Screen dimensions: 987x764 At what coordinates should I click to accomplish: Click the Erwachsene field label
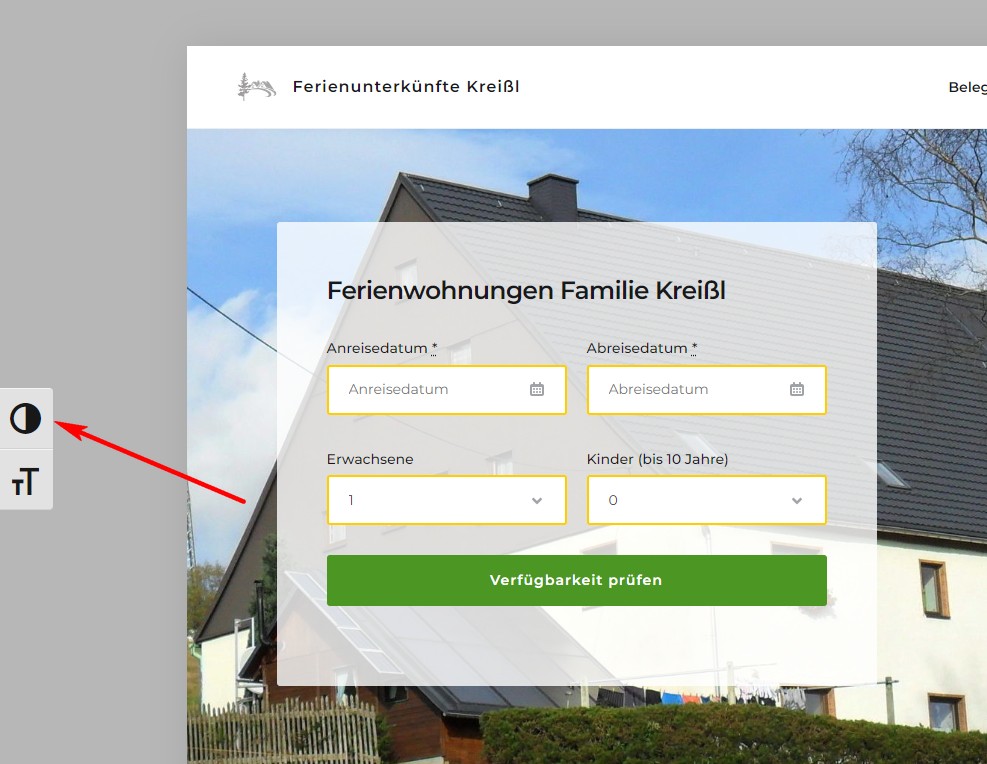(370, 460)
